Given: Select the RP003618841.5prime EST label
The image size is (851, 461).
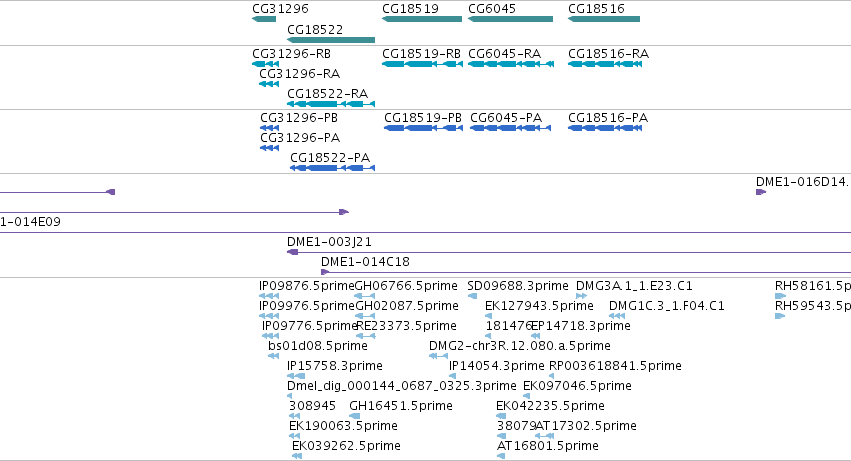Looking at the screenshot, I should (615, 366).
